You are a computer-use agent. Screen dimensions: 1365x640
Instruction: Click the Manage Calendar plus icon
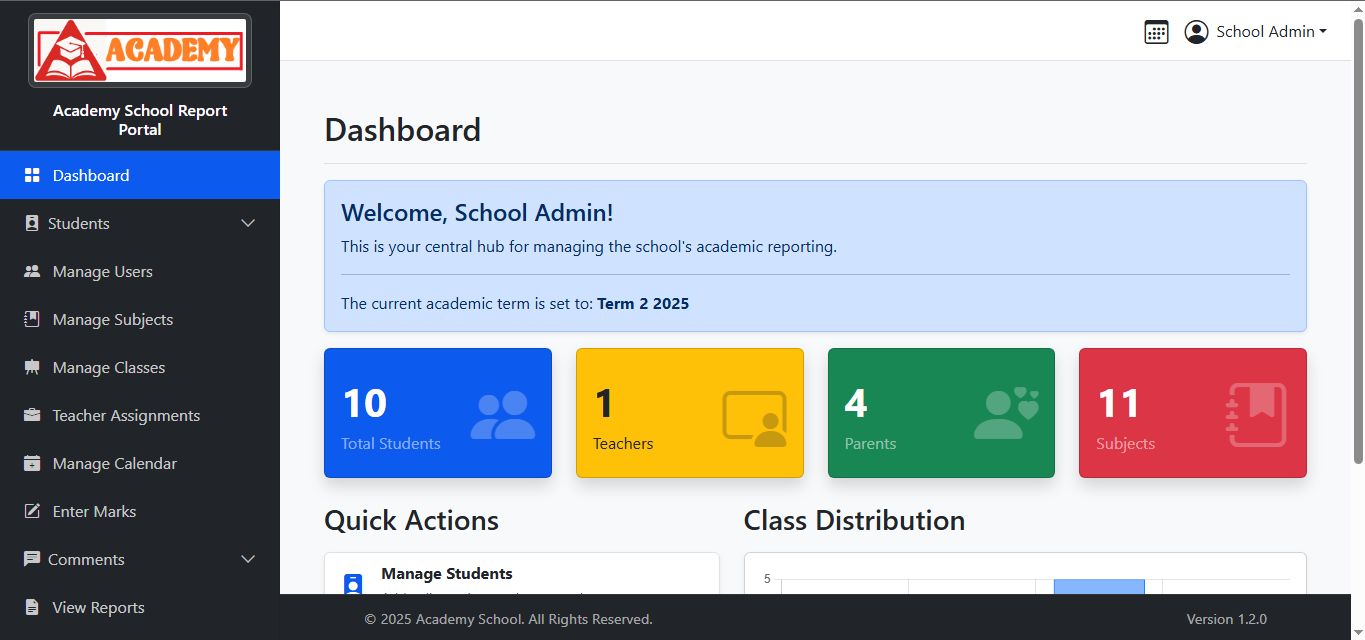coord(32,463)
